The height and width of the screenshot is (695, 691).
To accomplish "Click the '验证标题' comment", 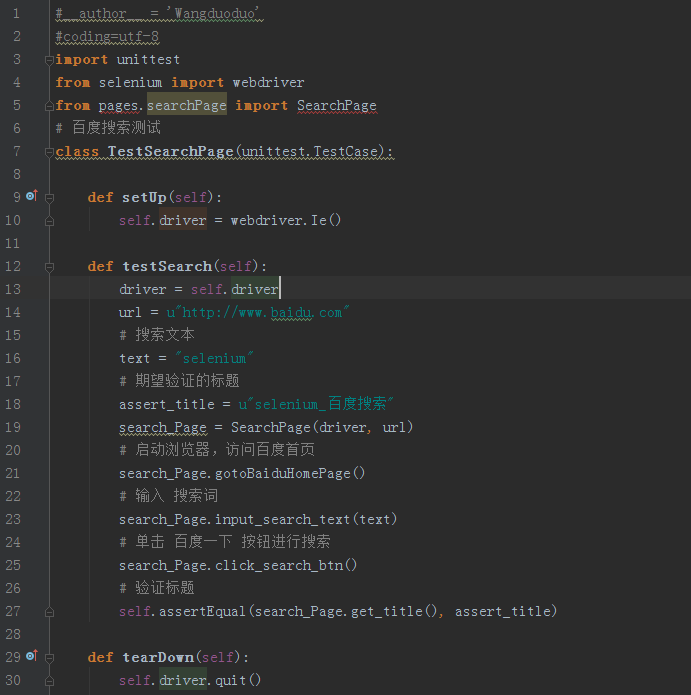I will [x=164, y=588].
